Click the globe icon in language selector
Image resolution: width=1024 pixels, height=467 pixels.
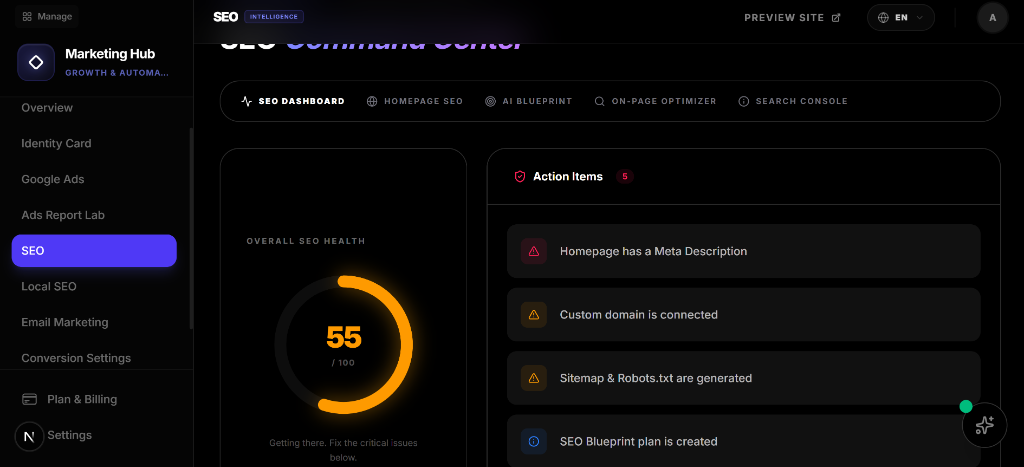884,18
